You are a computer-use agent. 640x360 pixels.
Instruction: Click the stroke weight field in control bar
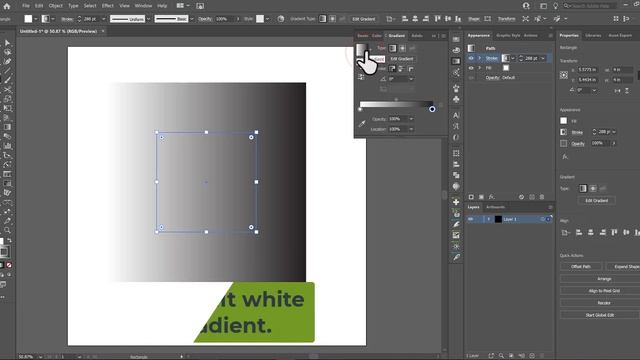pyautogui.click(x=90, y=19)
